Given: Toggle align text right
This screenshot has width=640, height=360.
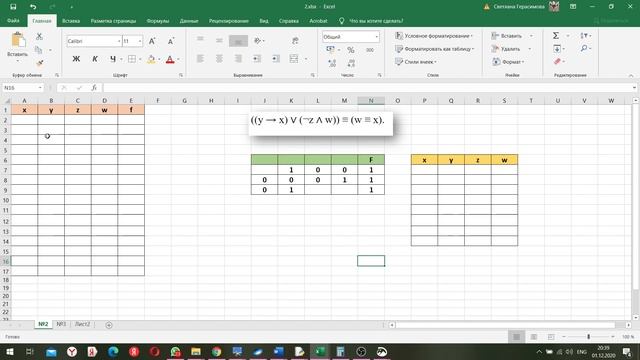Looking at the screenshot, I should pyautogui.click(x=238, y=59).
